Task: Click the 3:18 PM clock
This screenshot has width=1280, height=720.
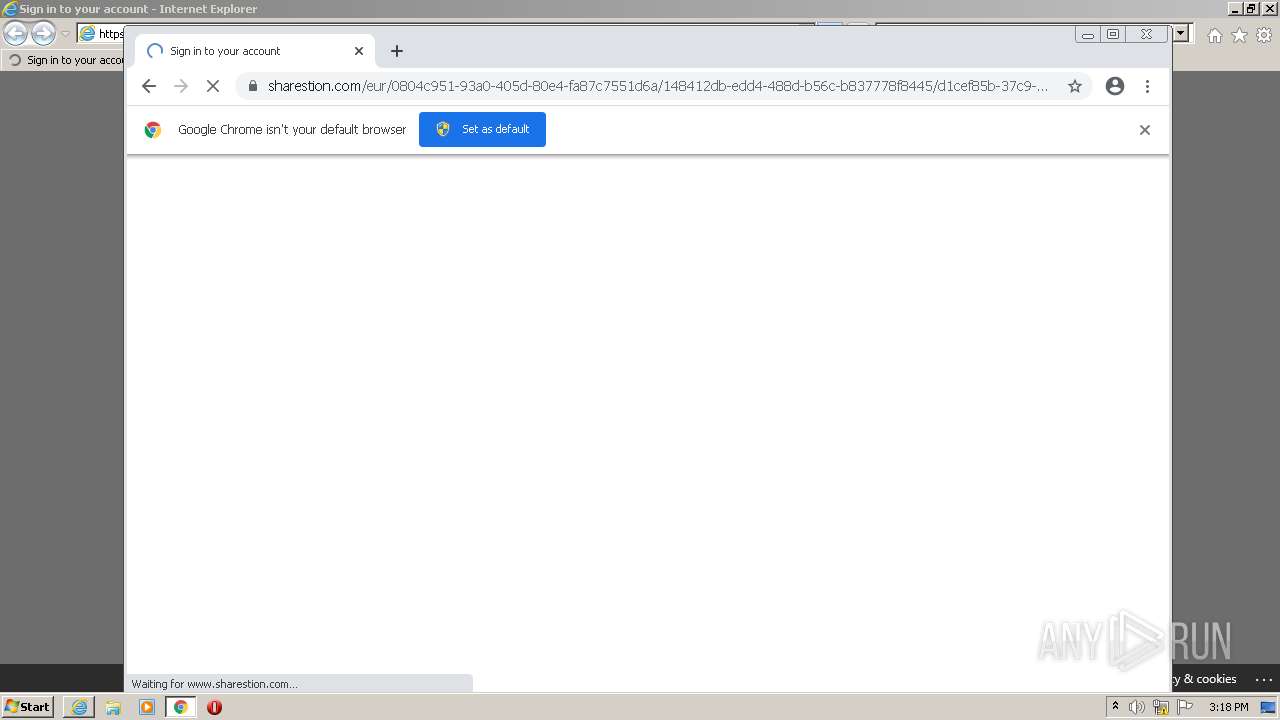Action: coord(1228,707)
